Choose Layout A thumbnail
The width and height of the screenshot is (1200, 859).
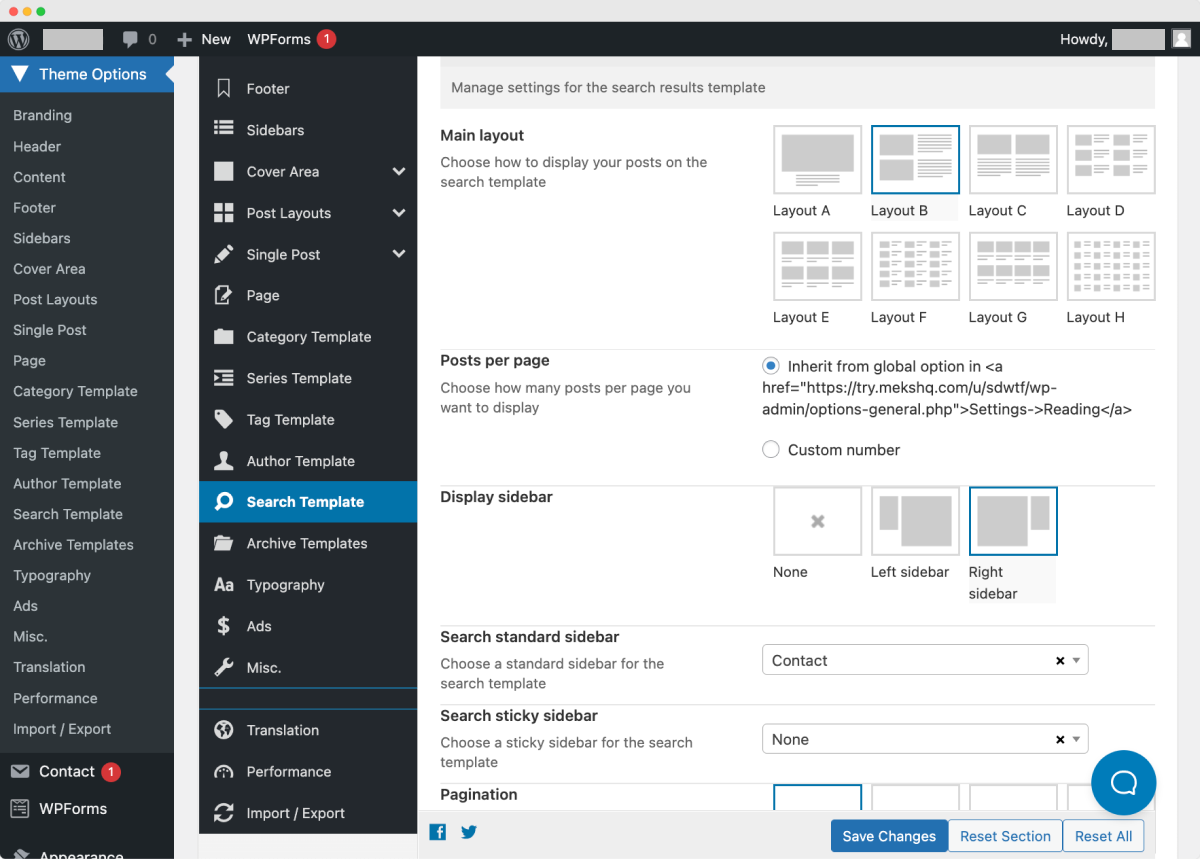pos(817,159)
